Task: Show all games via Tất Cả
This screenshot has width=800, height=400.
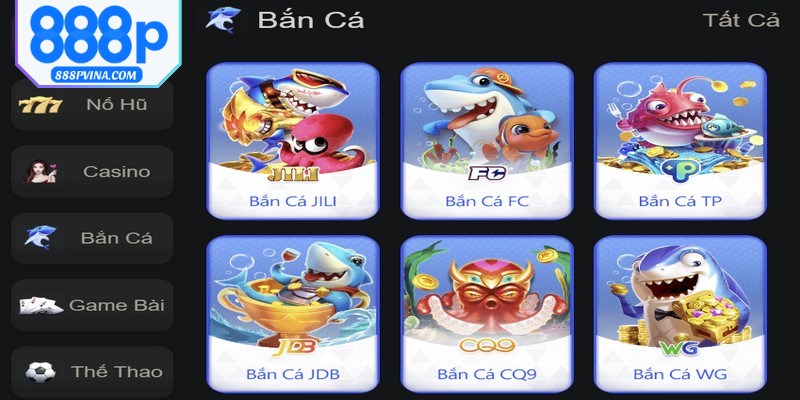Action: coord(741,20)
